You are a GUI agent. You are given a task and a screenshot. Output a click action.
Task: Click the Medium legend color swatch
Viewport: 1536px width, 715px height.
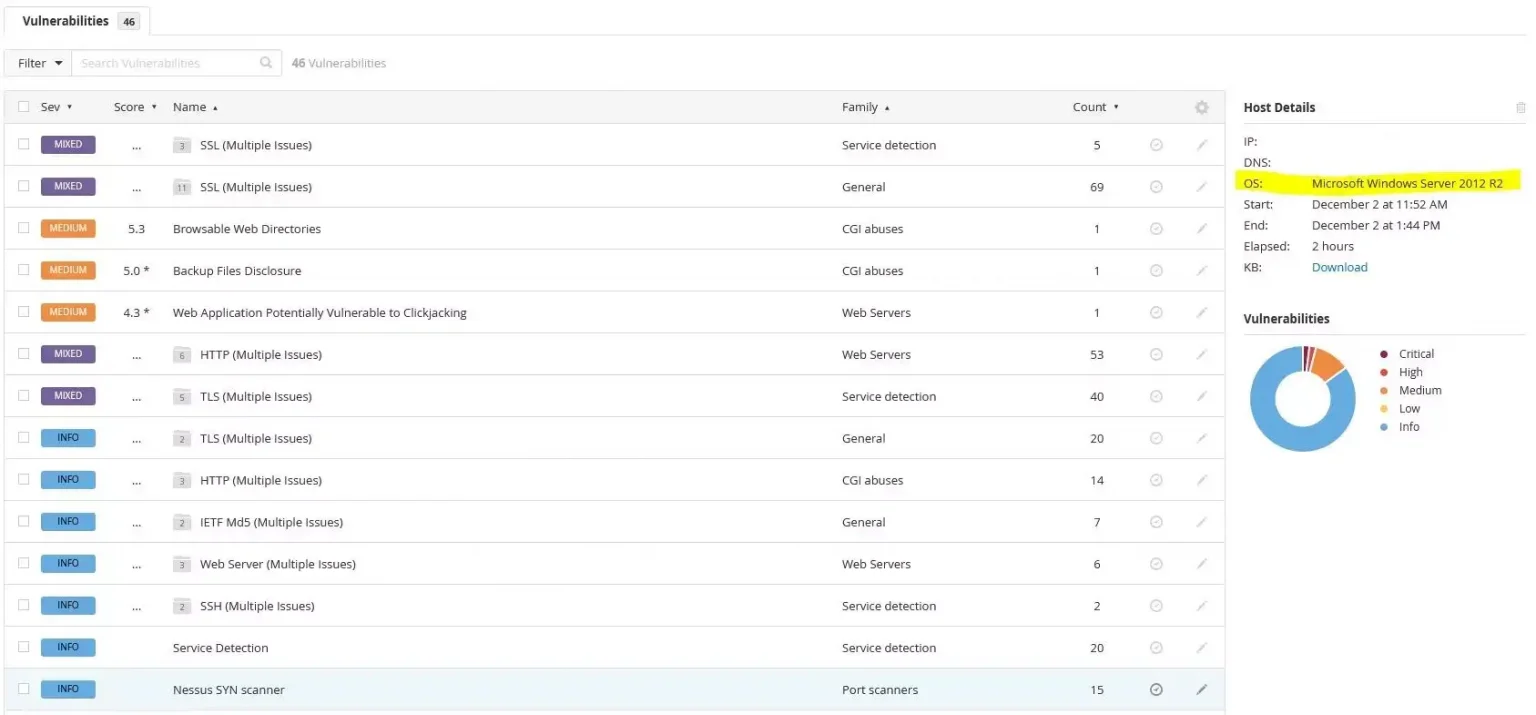click(1384, 391)
